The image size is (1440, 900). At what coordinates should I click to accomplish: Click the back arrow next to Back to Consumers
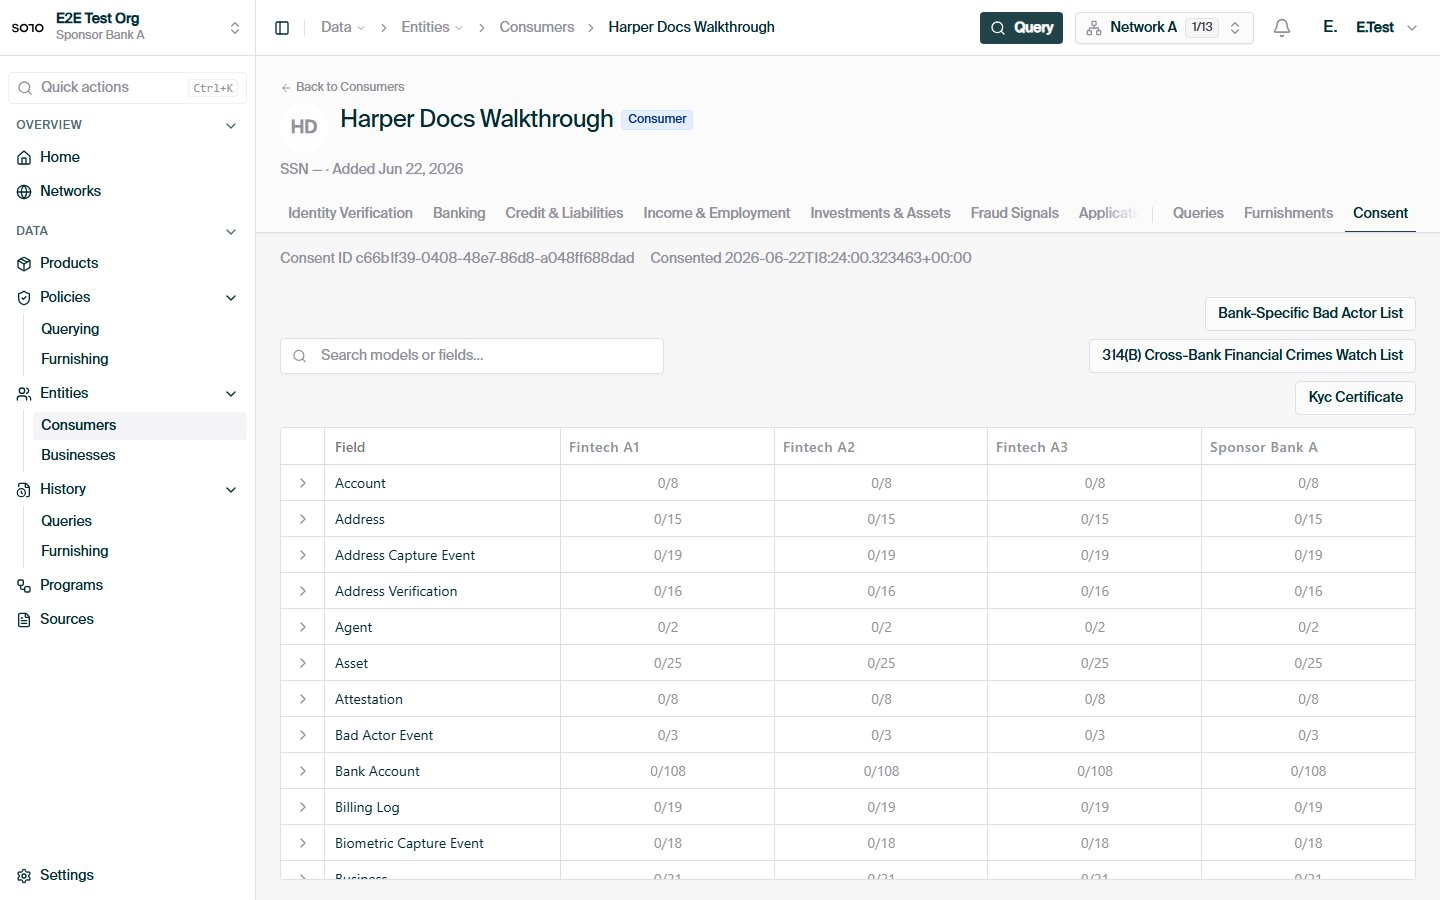pos(286,87)
